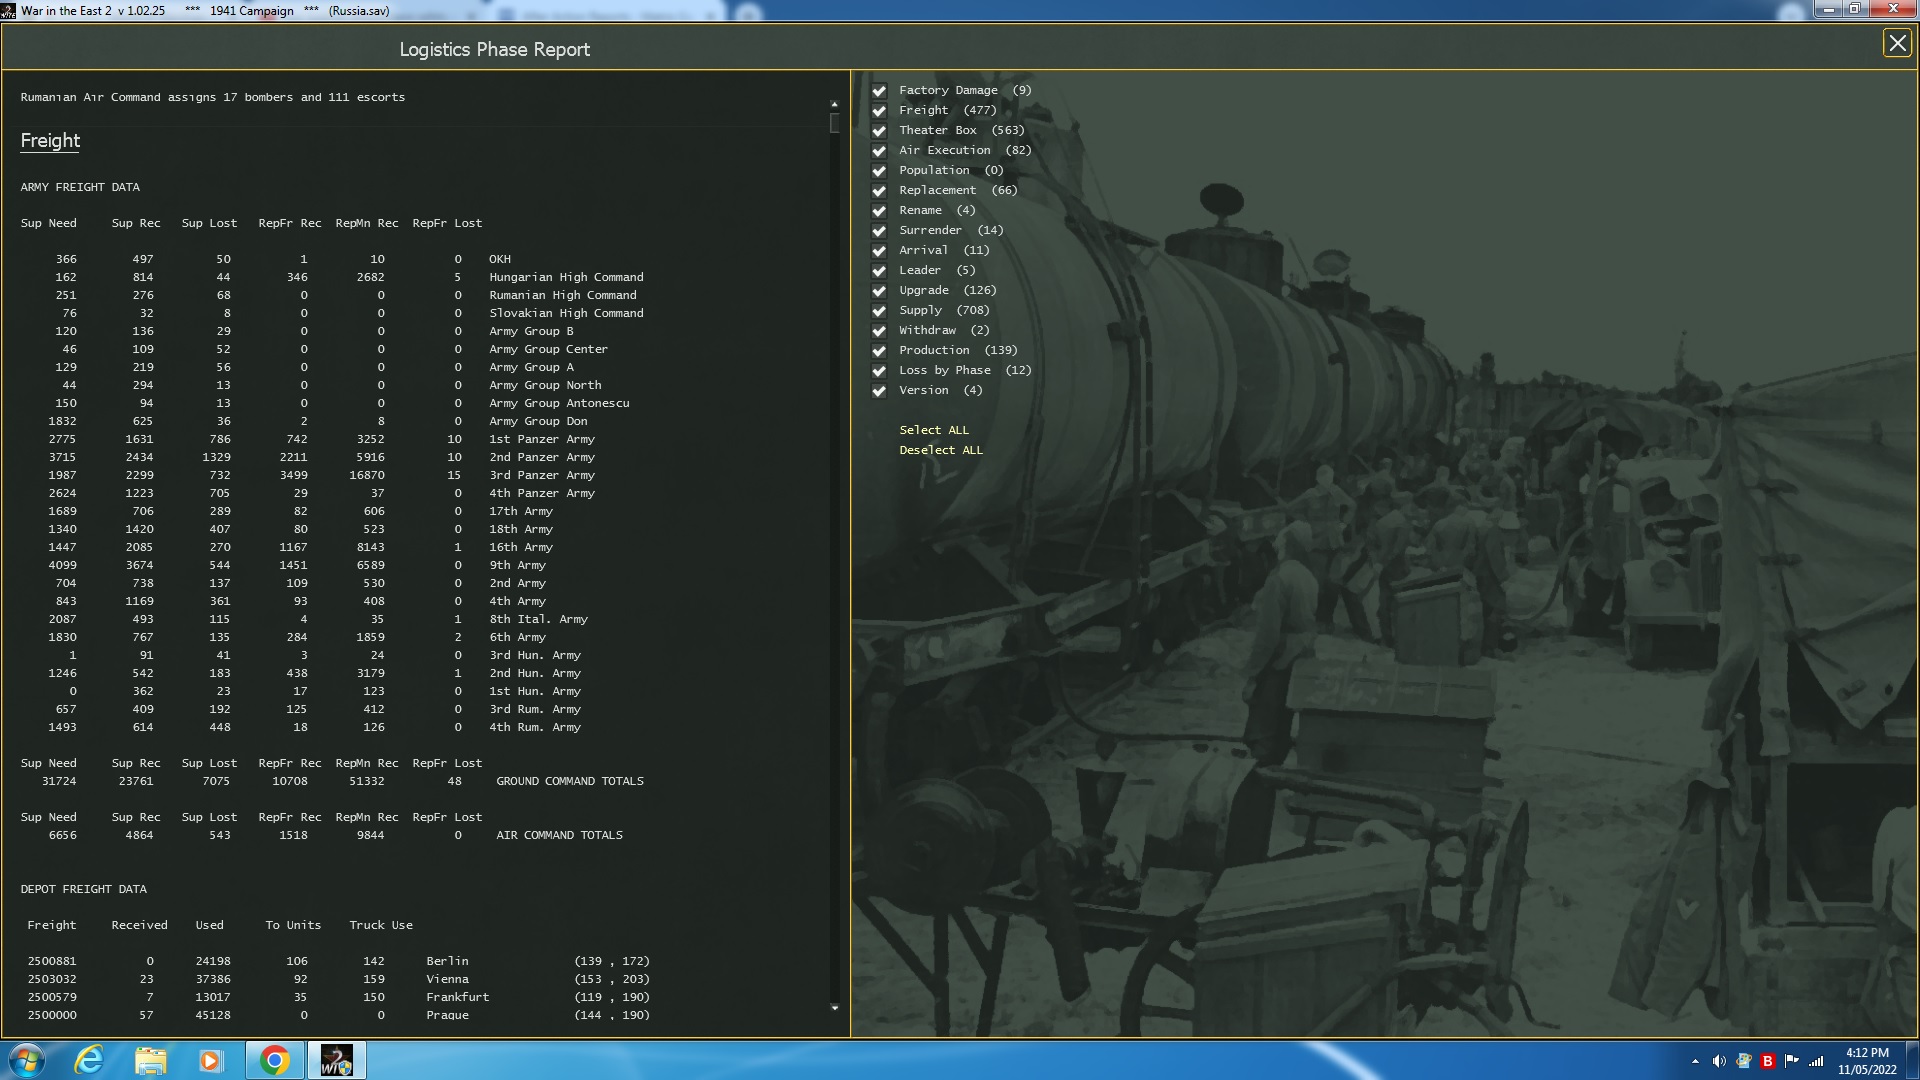The image size is (1920, 1080).
Task: Launch Internet Explorer from taskbar
Action: [x=90, y=1060]
